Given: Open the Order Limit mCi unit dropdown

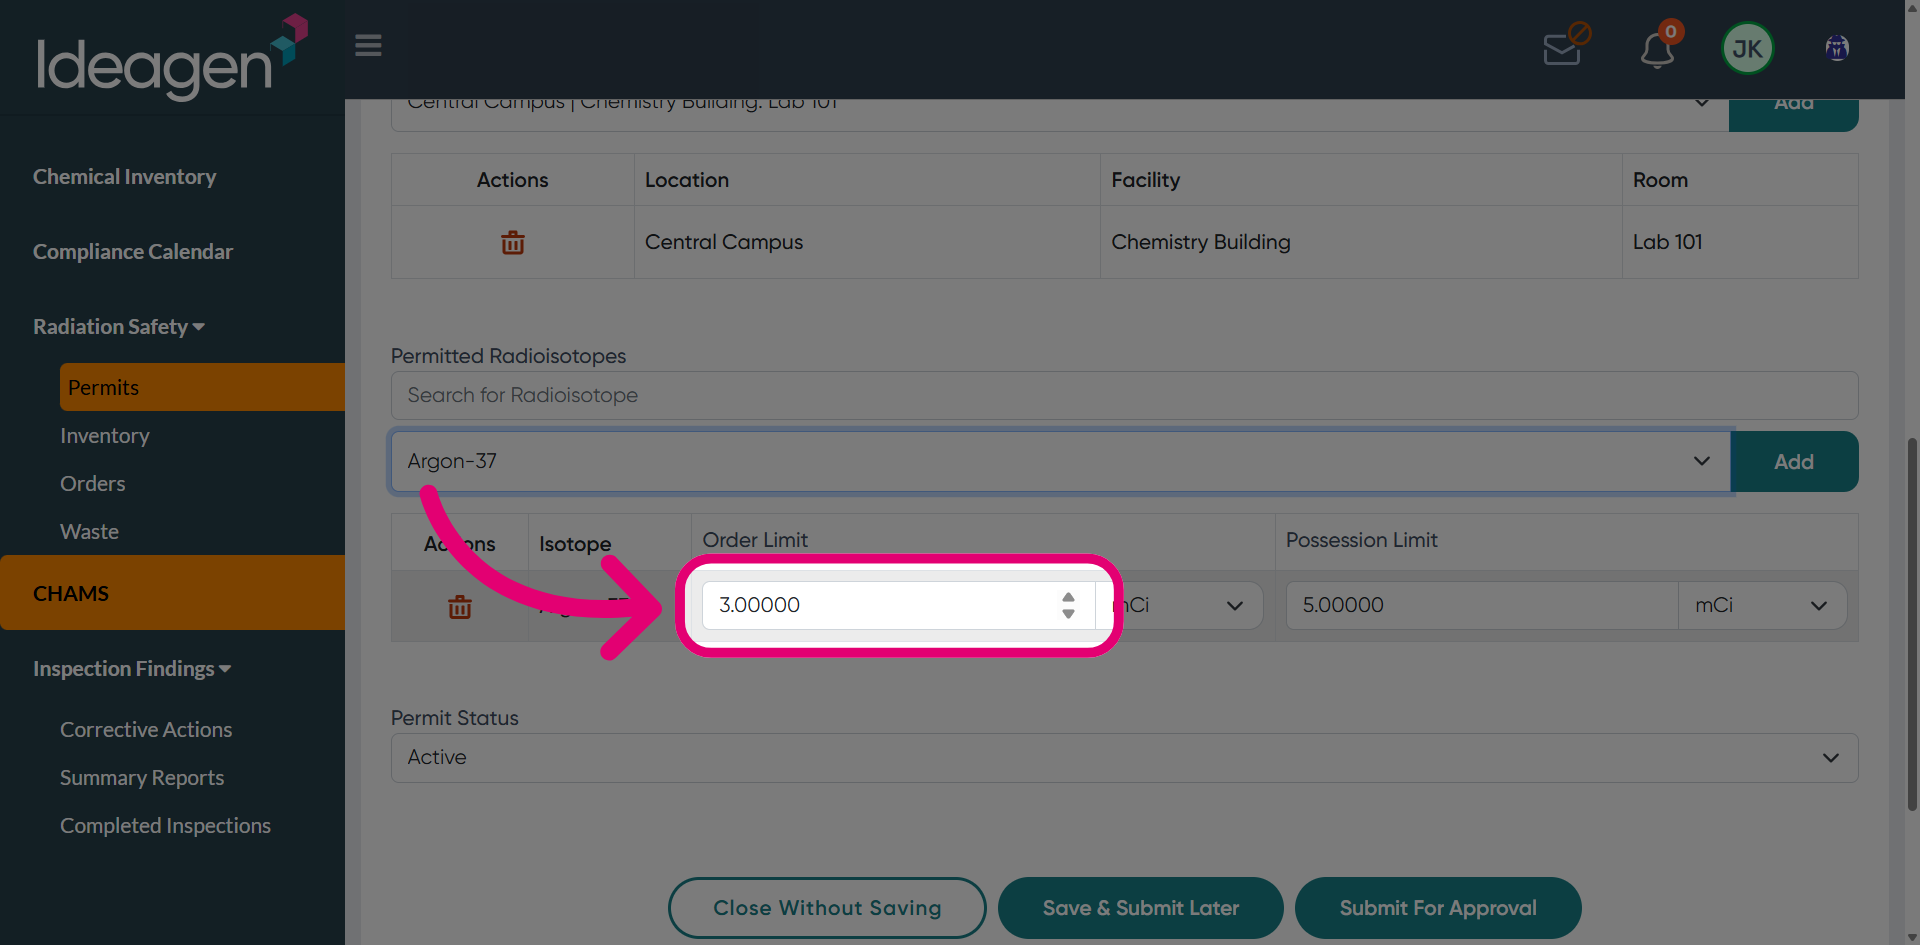Looking at the screenshot, I should pyautogui.click(x=1180, y=606).
